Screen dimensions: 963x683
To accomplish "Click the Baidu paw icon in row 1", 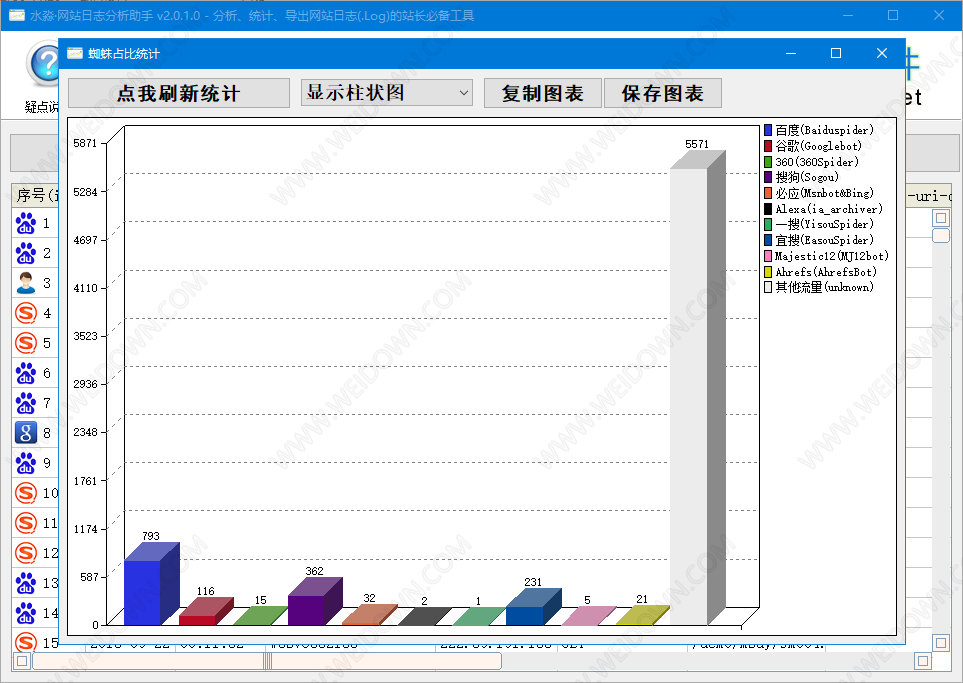I will coord(26,223).
